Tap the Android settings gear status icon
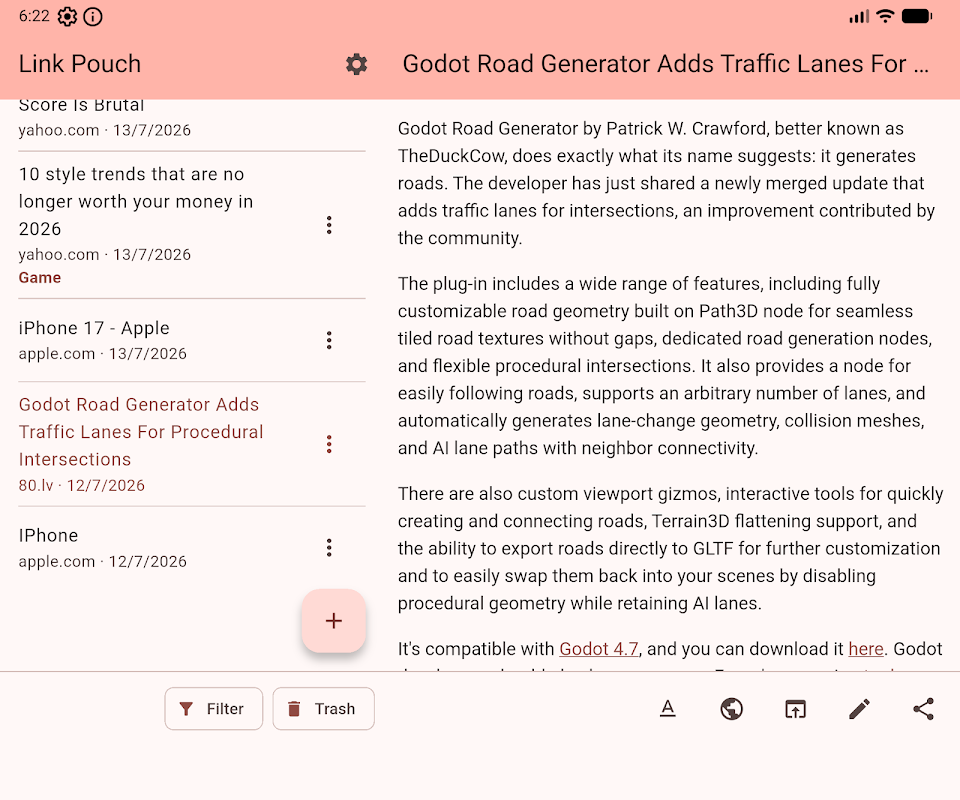 tap(67, 17)
